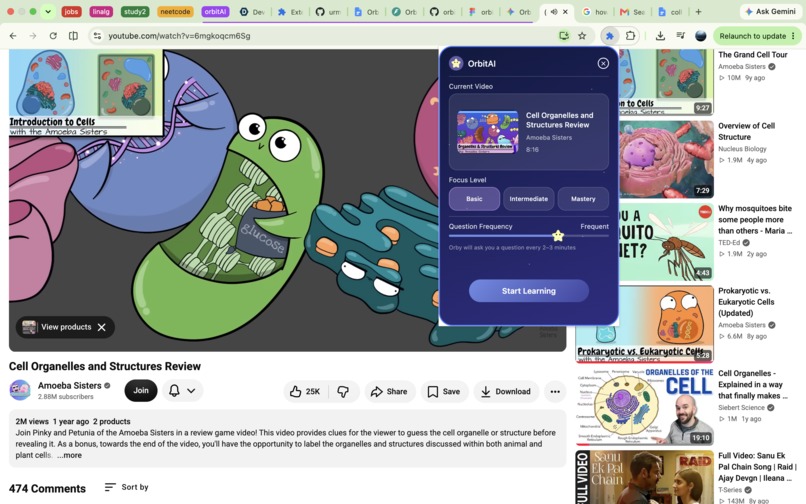Select the Intermediate focus level
Screen dimensions: 806x504
pos(528,199)
